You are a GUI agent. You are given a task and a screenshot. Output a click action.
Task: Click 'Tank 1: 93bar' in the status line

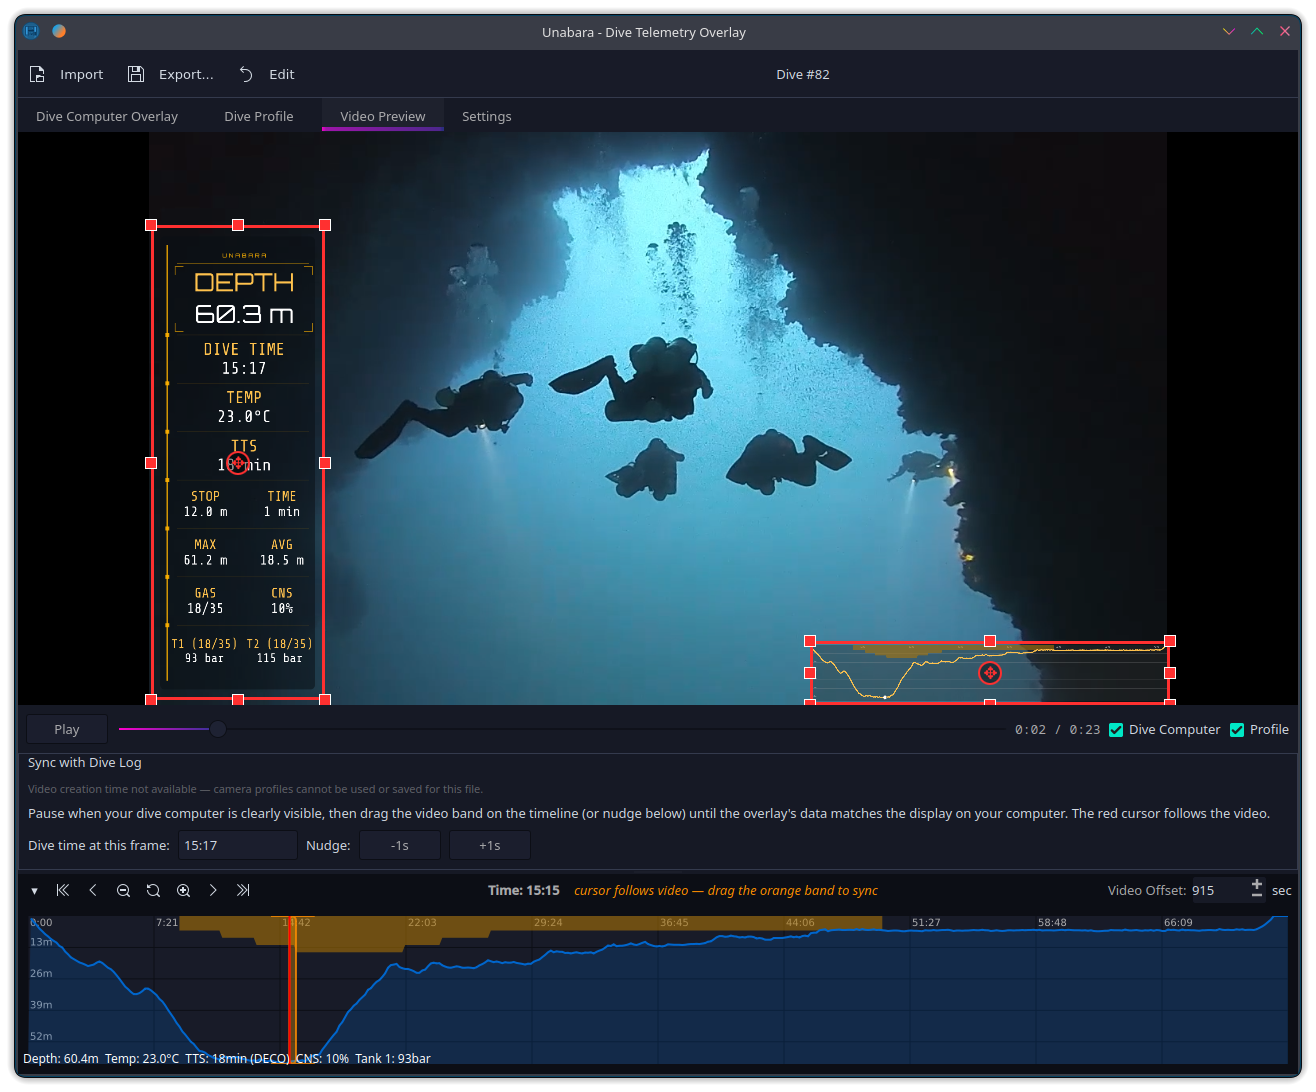click(393, 1058)
